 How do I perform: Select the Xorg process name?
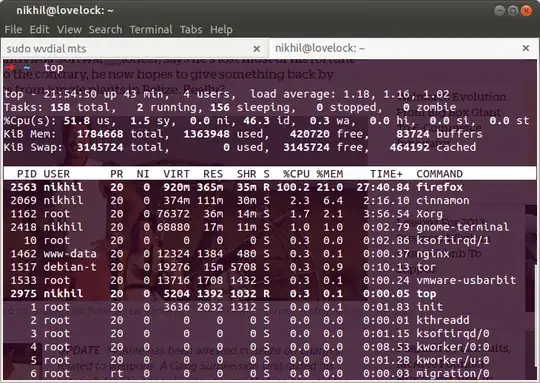(429, 214)
